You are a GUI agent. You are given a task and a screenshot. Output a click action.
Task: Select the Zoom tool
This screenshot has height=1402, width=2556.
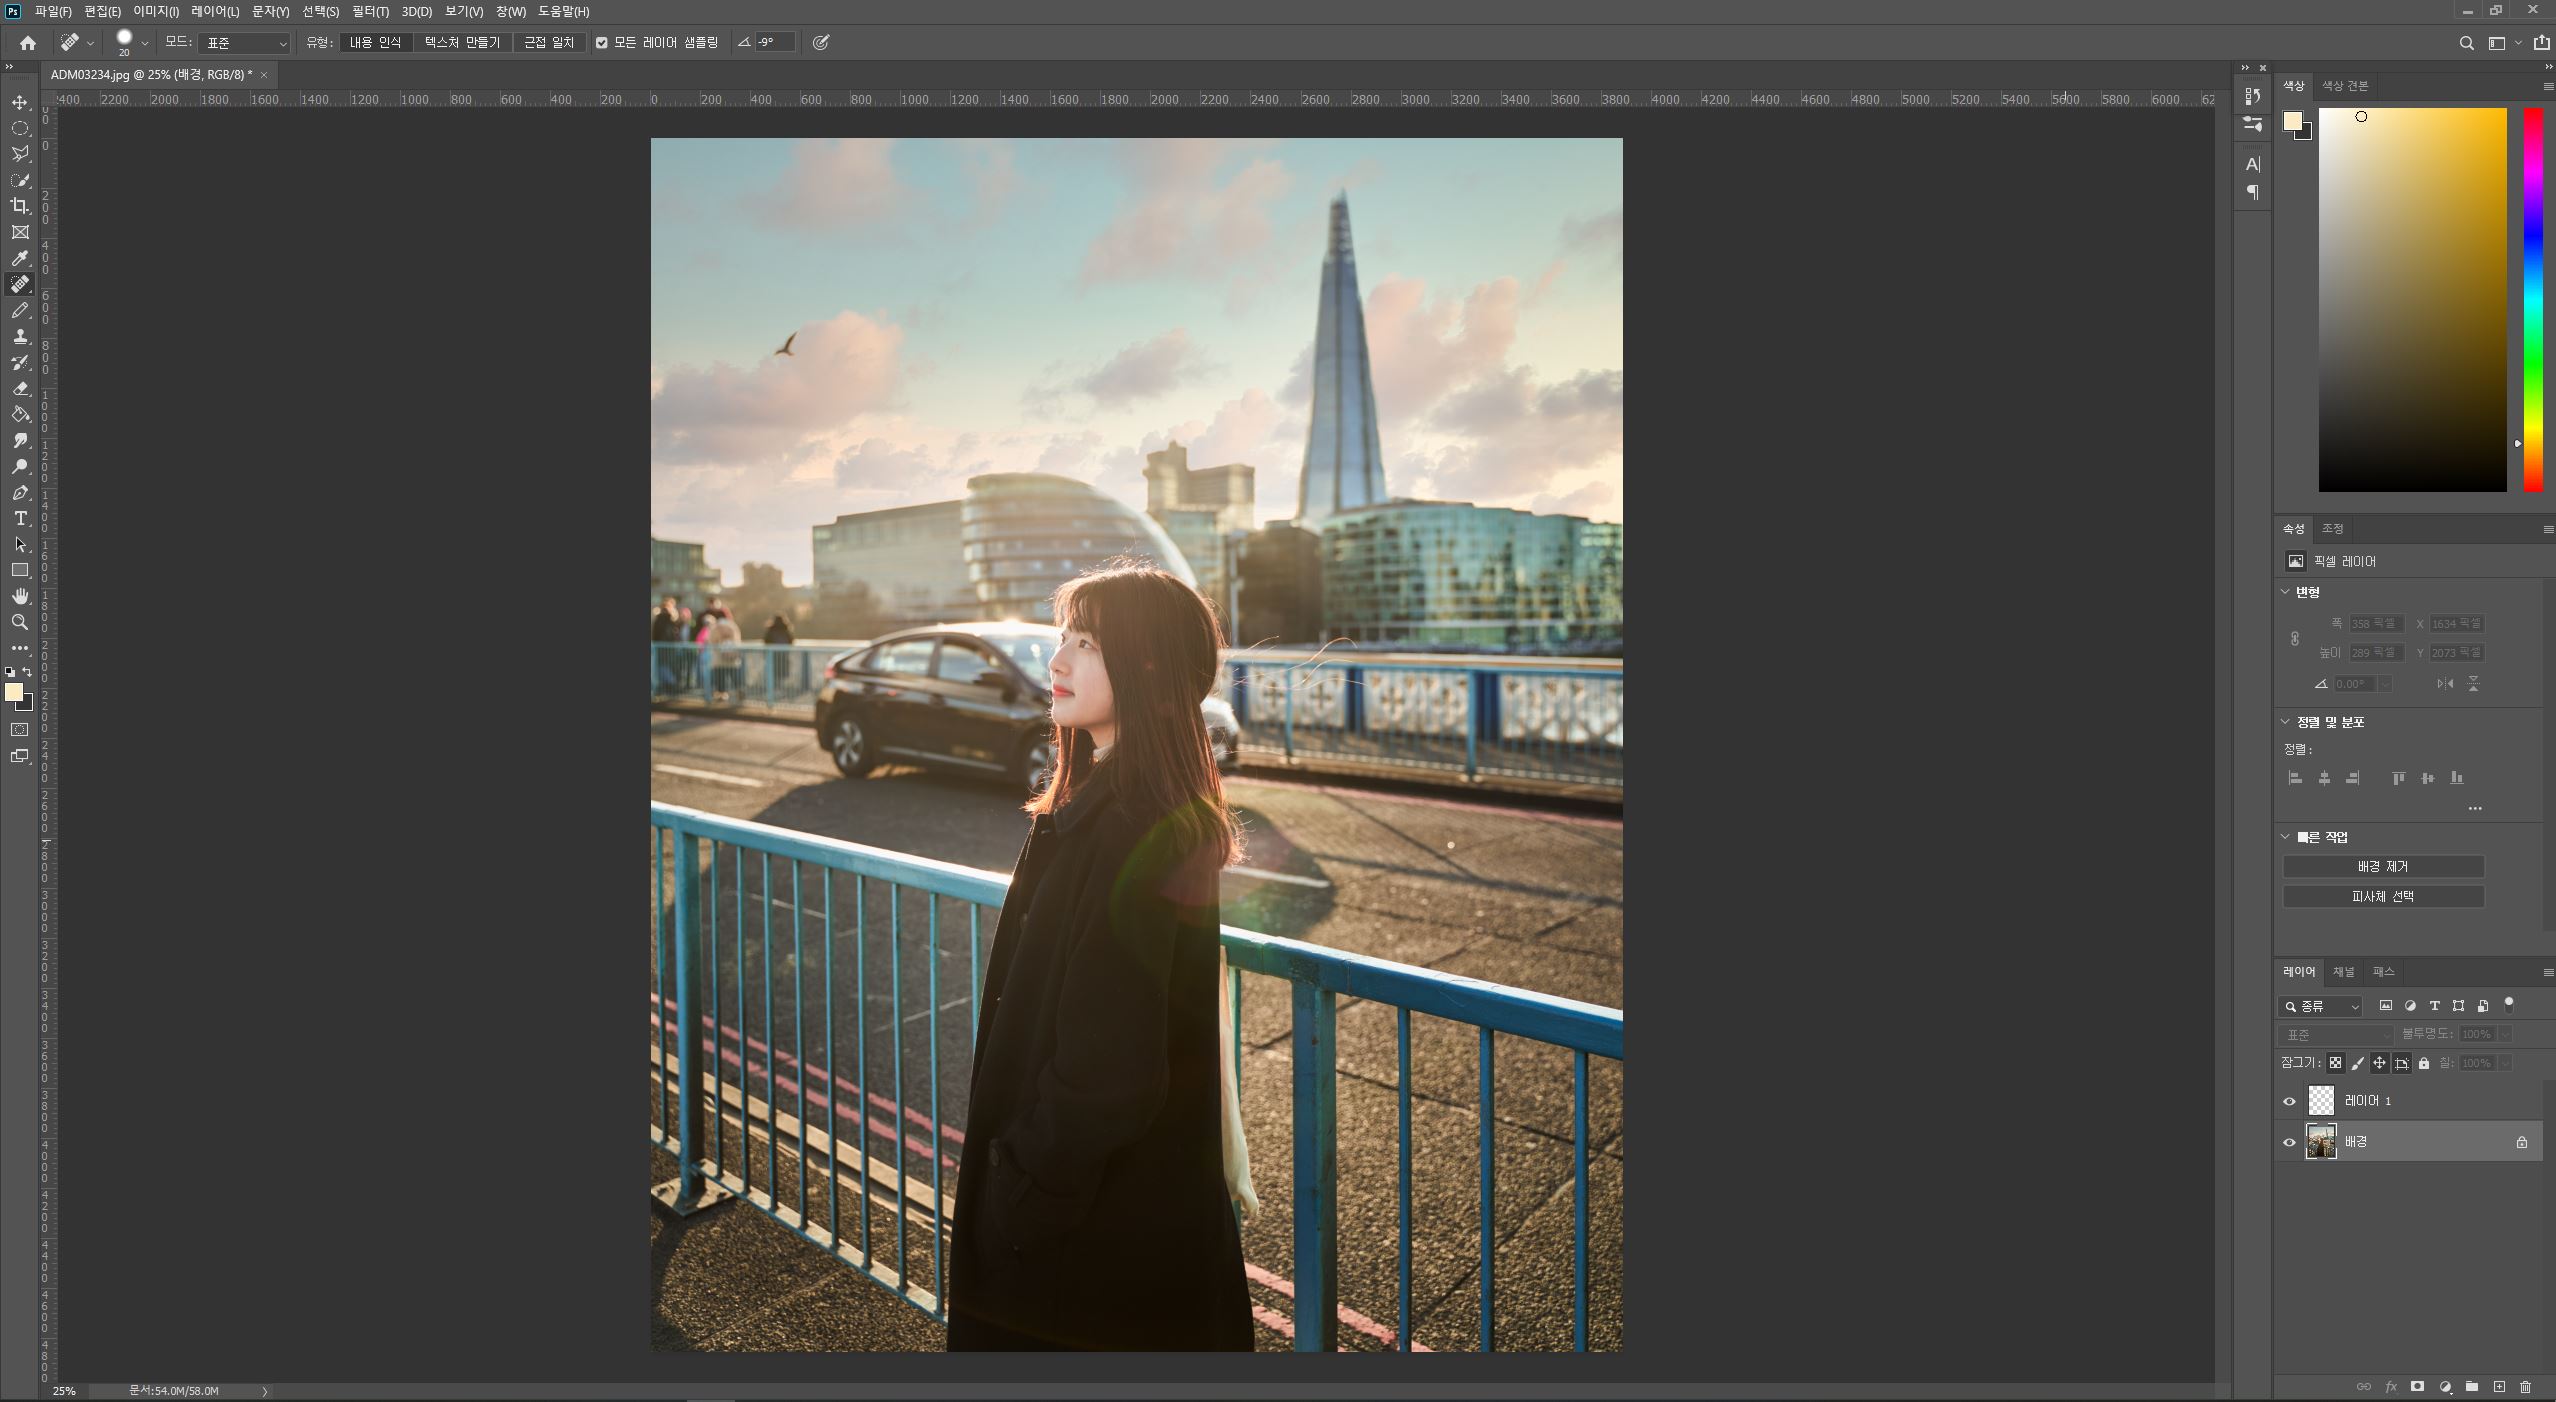[x=20, y=622]
